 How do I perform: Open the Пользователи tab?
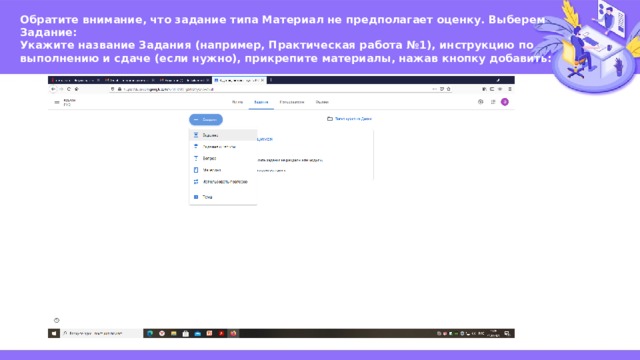tap(292, 102)
